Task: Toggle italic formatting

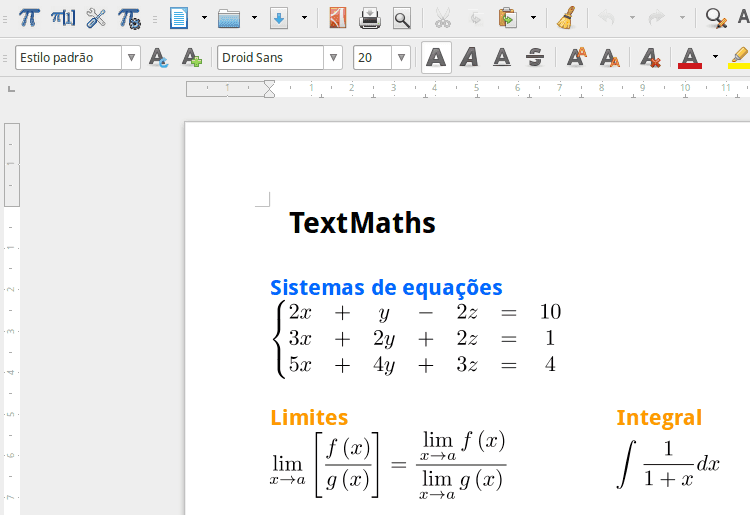Action: pos(469,58)
